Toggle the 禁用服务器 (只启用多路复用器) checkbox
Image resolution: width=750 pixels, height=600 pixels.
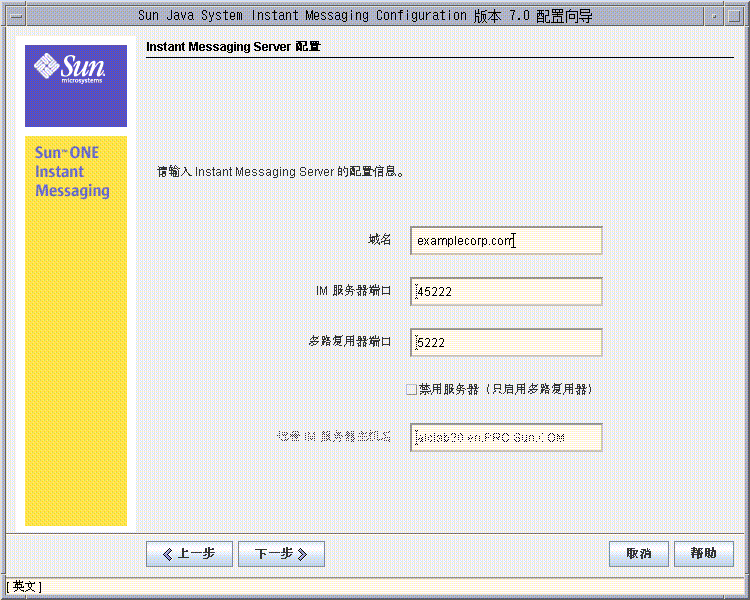(411, 389)
